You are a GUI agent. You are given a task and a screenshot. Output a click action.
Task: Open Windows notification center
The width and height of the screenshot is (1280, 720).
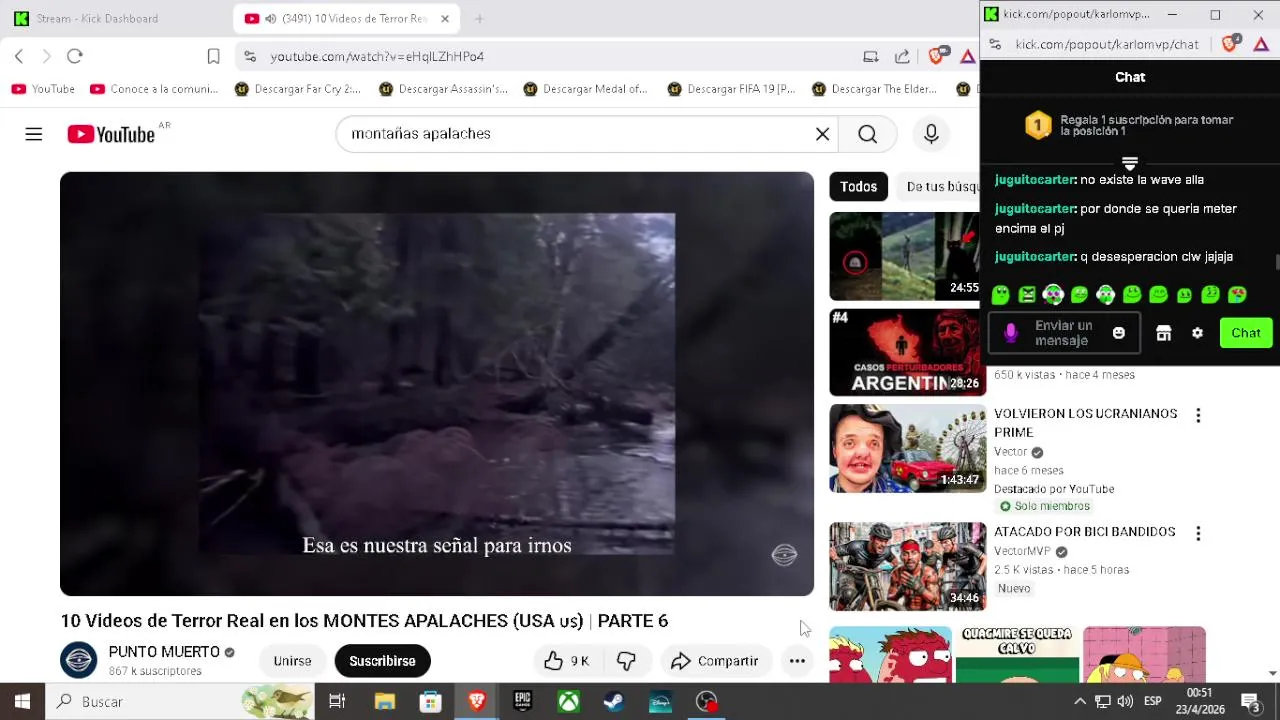coord(1250,702)
